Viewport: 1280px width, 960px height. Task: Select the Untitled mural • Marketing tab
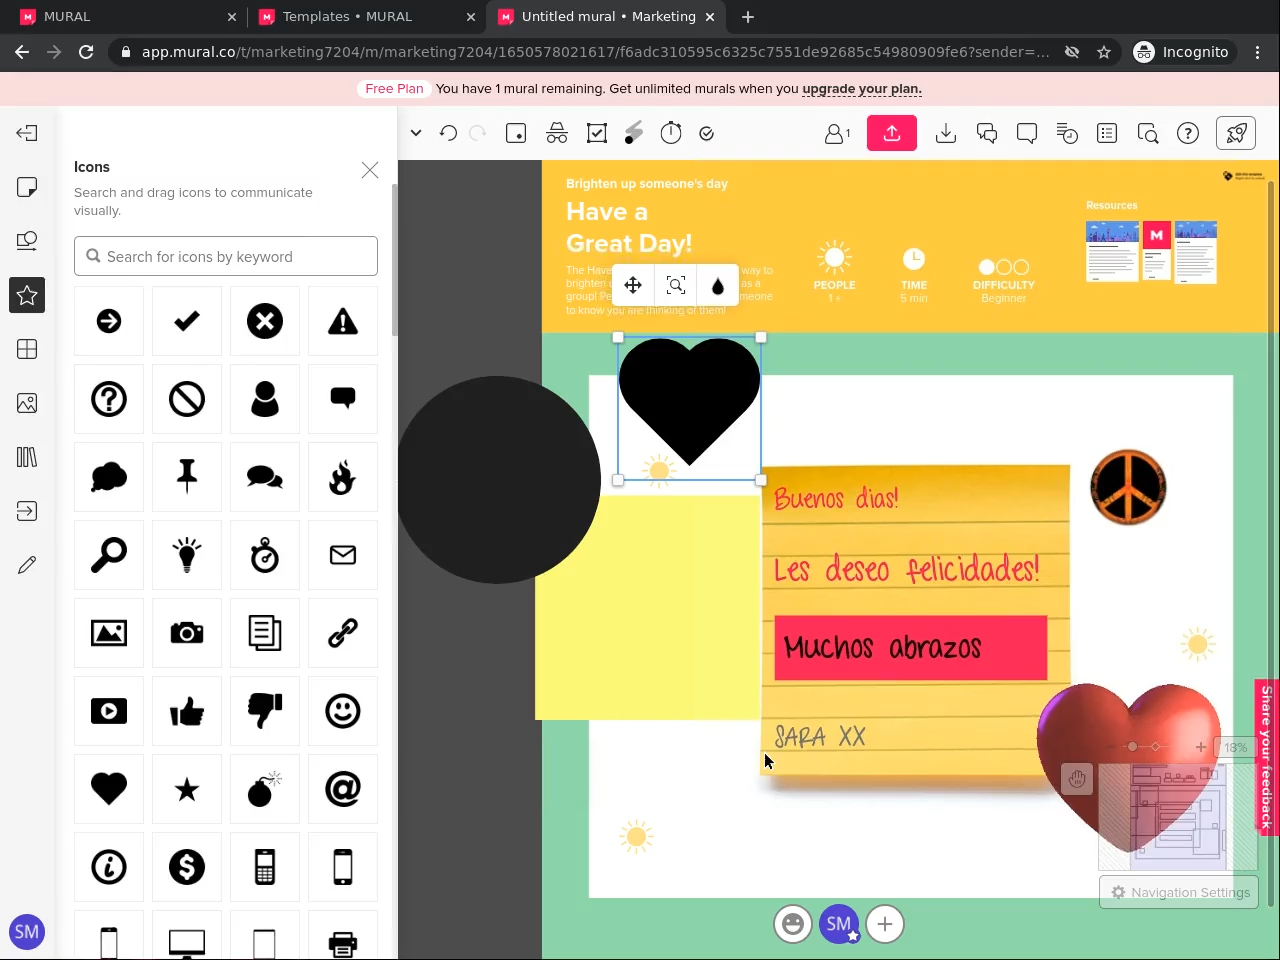[x=608, y=17]
